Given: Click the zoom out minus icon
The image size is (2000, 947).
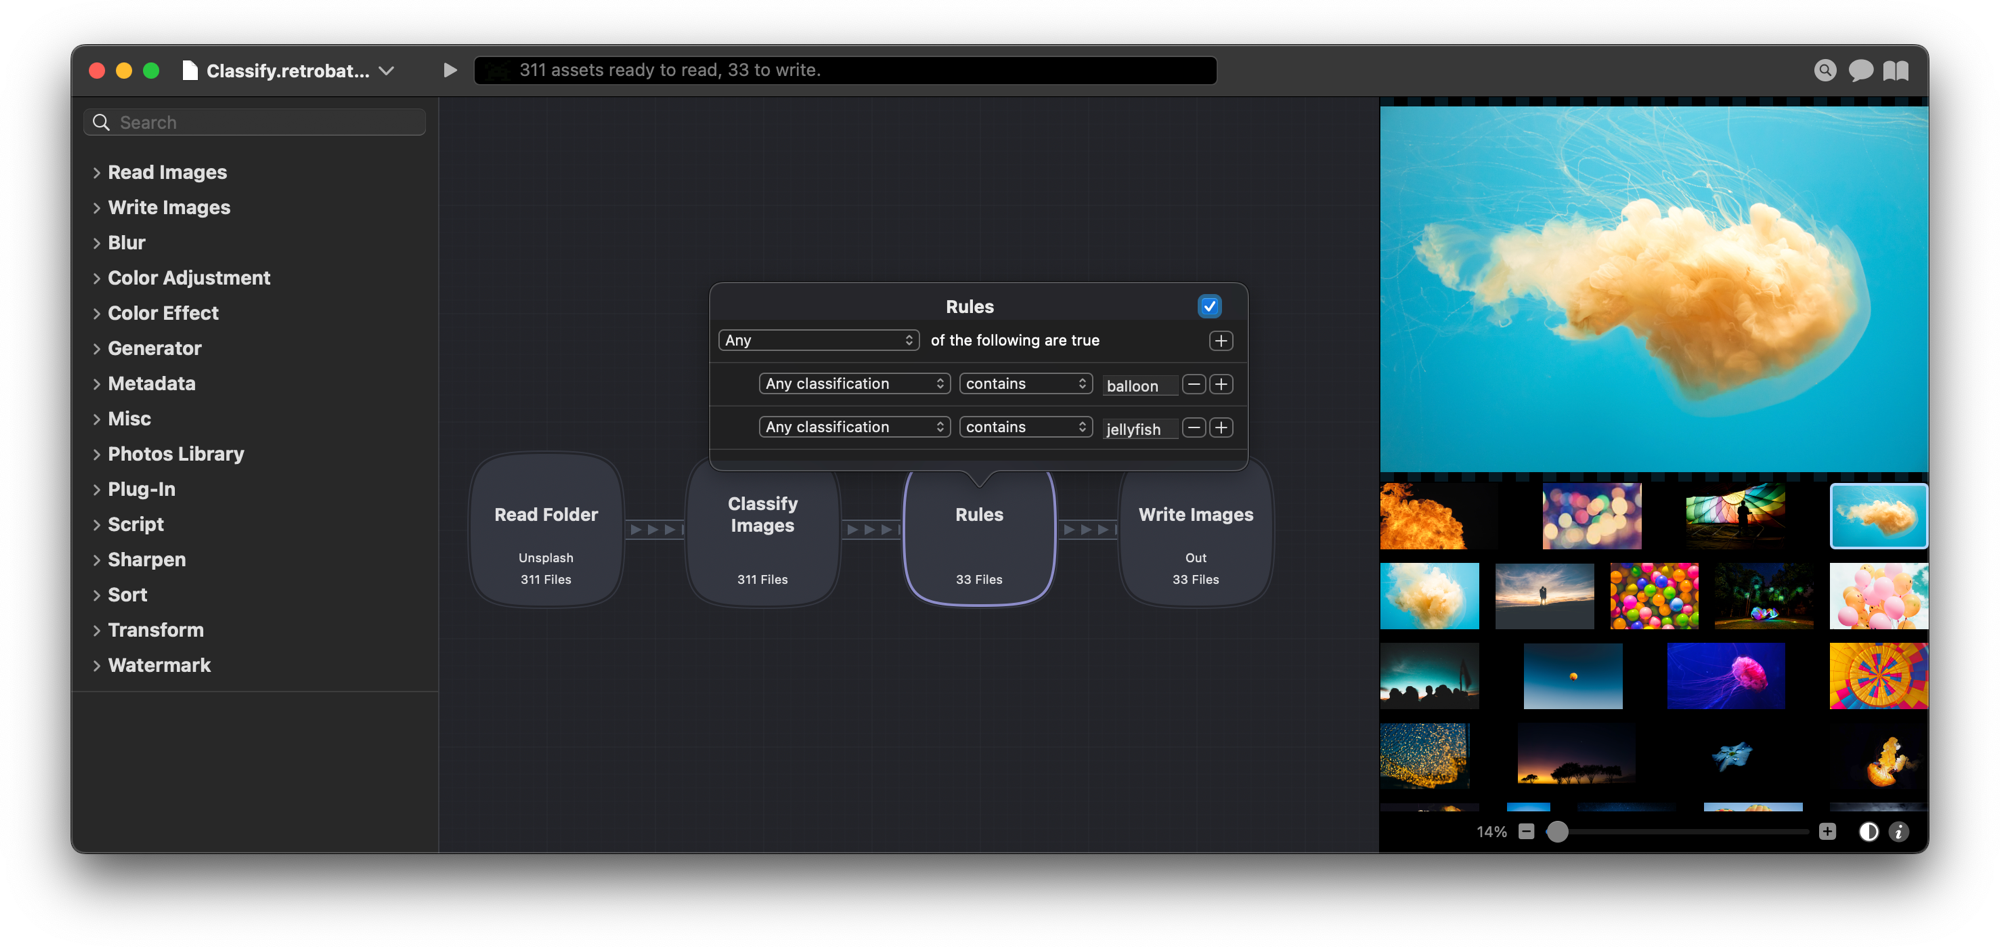Looking at the screenshot, I should tap(1526, 832).
